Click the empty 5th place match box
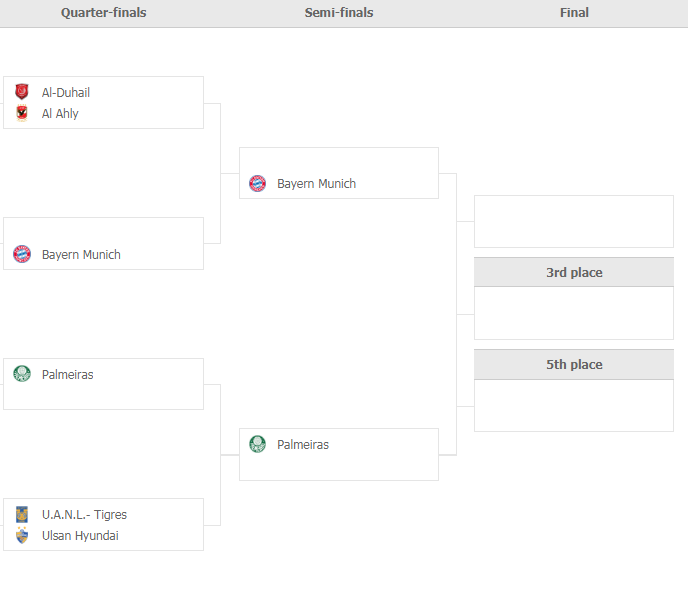The width and height of the screenshot is (688, 608). 573,405
